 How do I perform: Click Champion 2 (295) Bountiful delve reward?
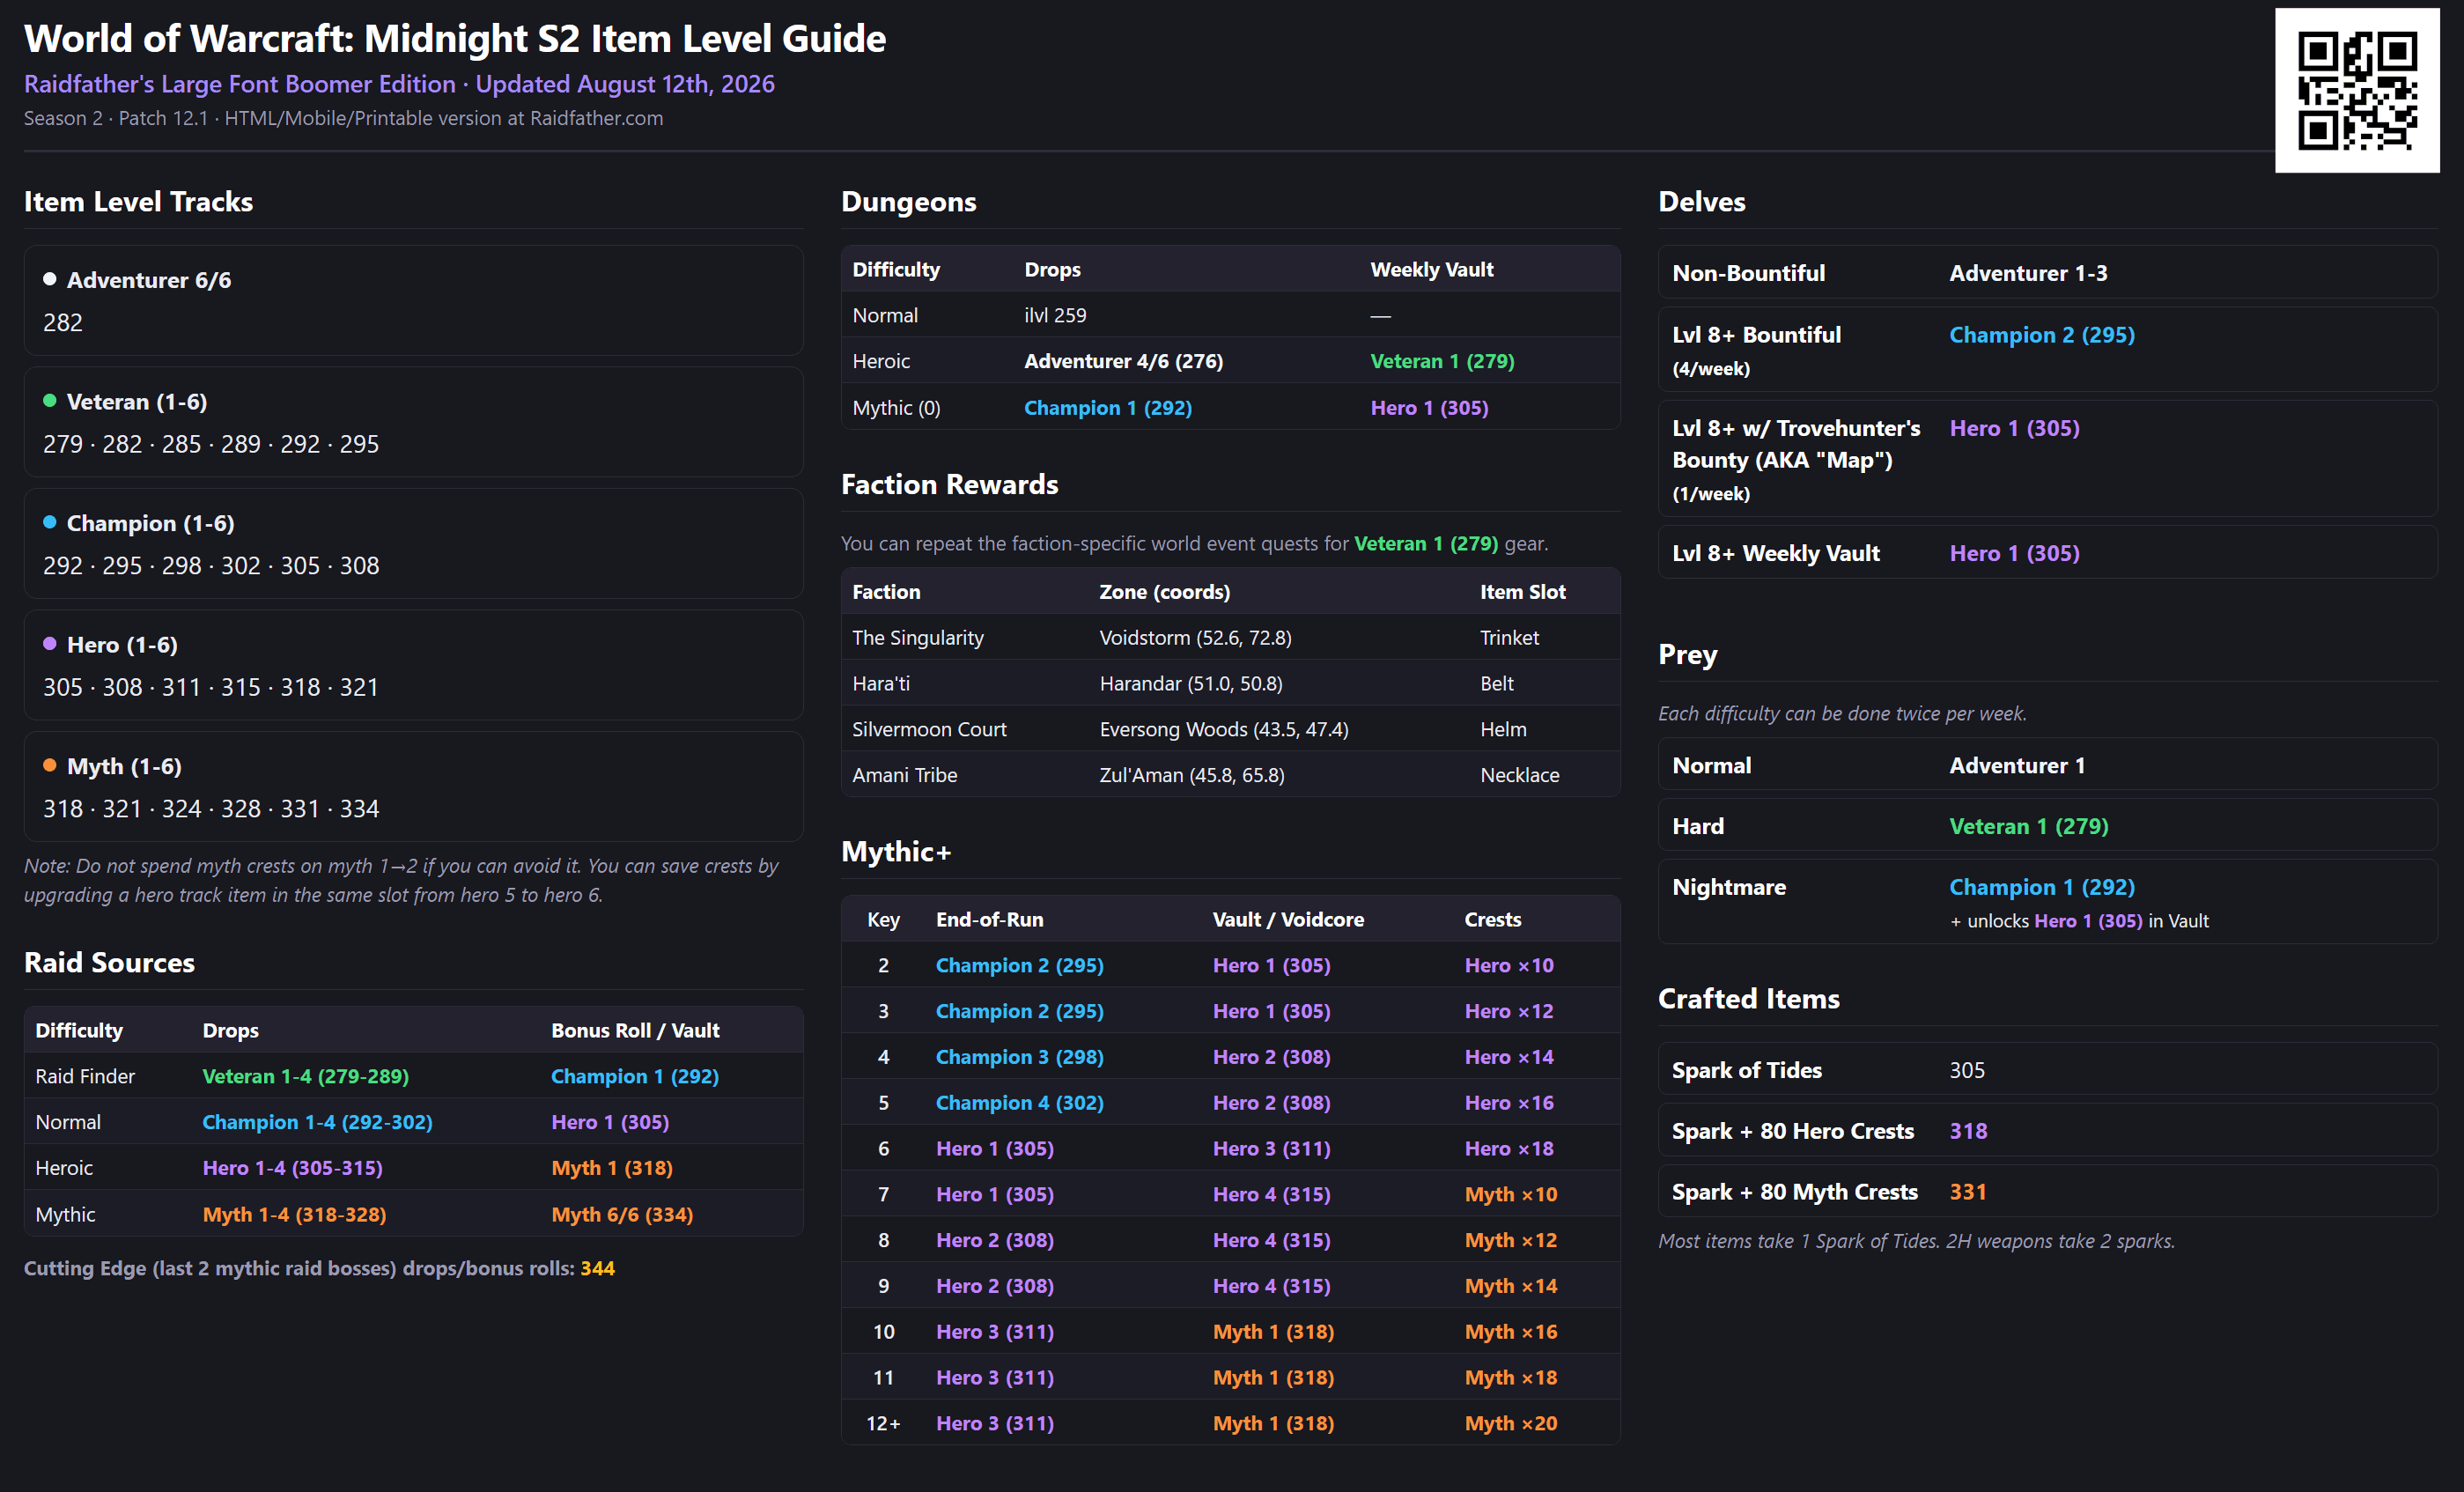pos(2041,335)
